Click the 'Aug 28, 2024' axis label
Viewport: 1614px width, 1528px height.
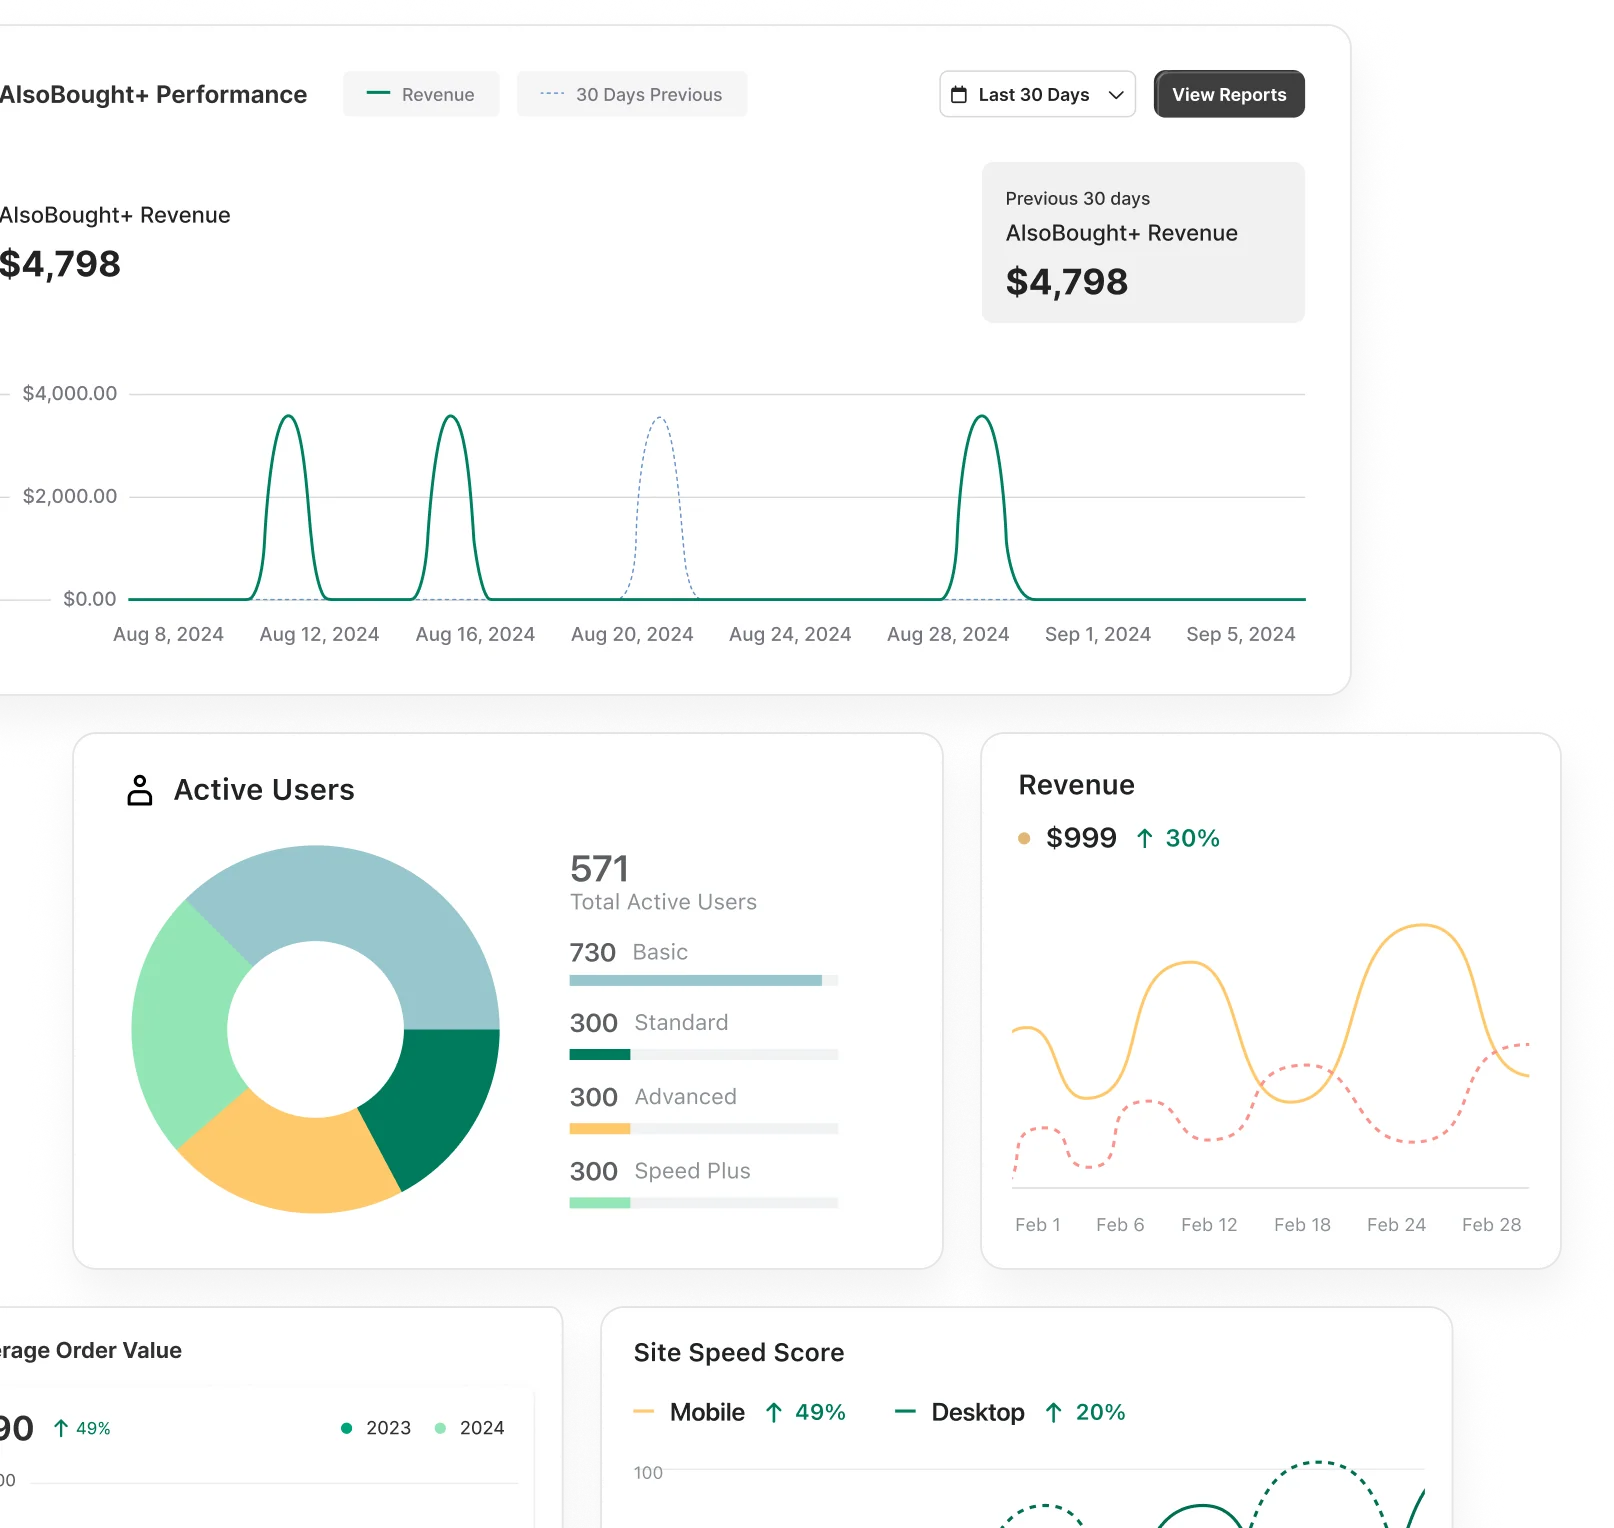[x=948, y=634]
